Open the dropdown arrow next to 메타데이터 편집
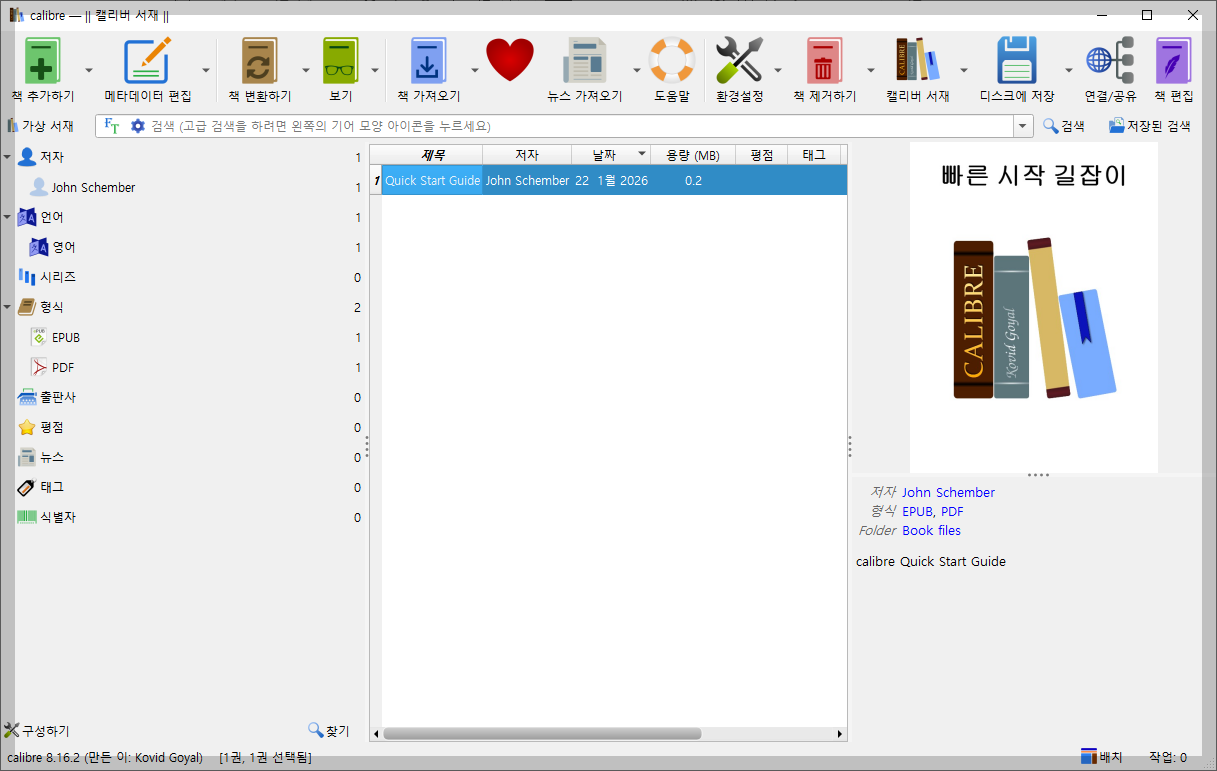 point(206,70)
